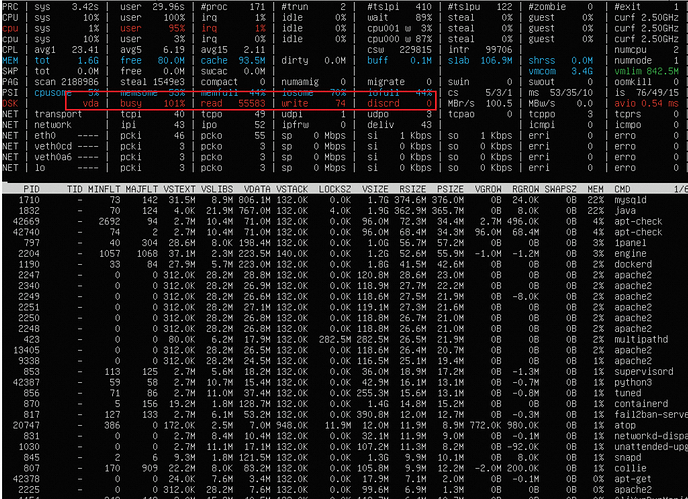Click the SWAPSZ column header
The height and width of the screenshot is (499, 688).
[561, 189]
